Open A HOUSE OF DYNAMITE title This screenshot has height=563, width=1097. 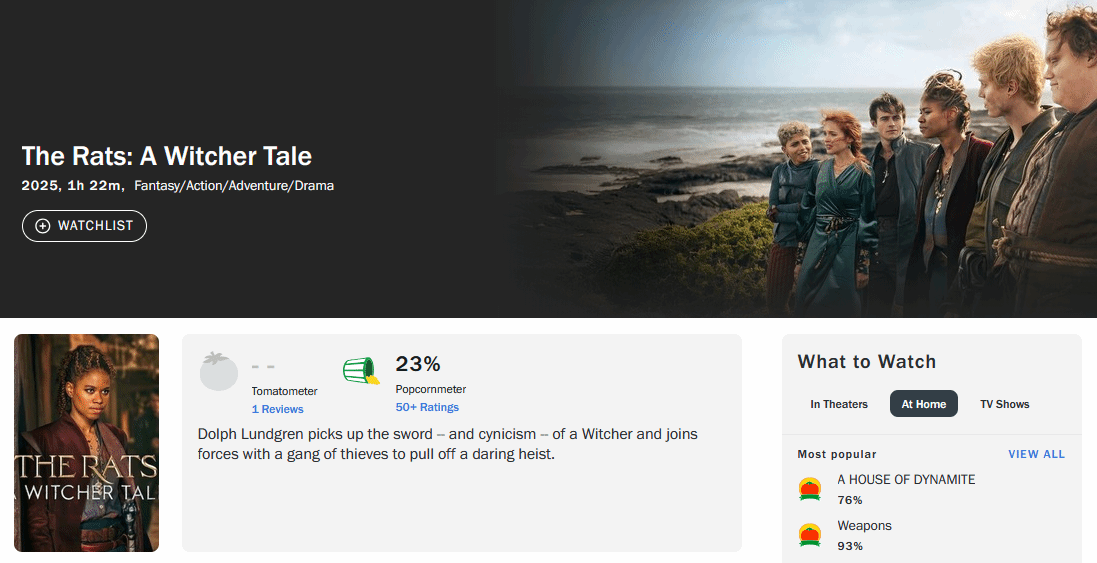pos(906,479)
